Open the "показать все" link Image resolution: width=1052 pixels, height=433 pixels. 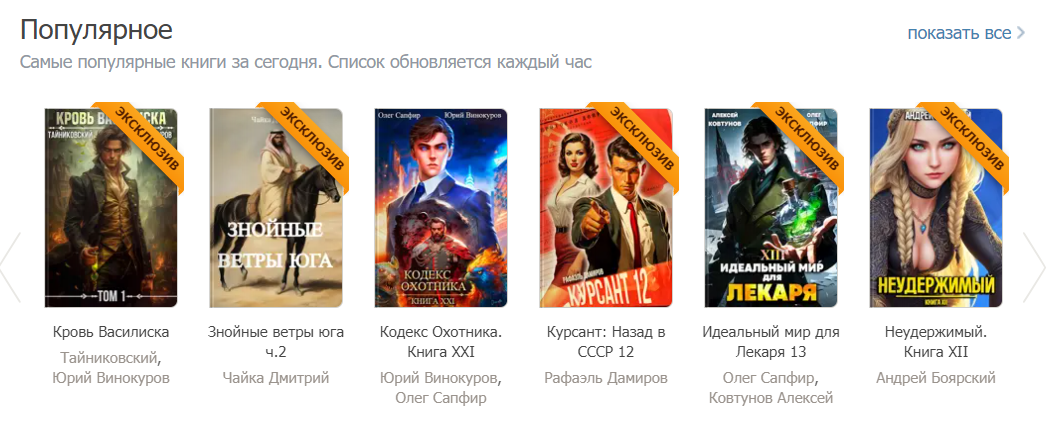959,33
